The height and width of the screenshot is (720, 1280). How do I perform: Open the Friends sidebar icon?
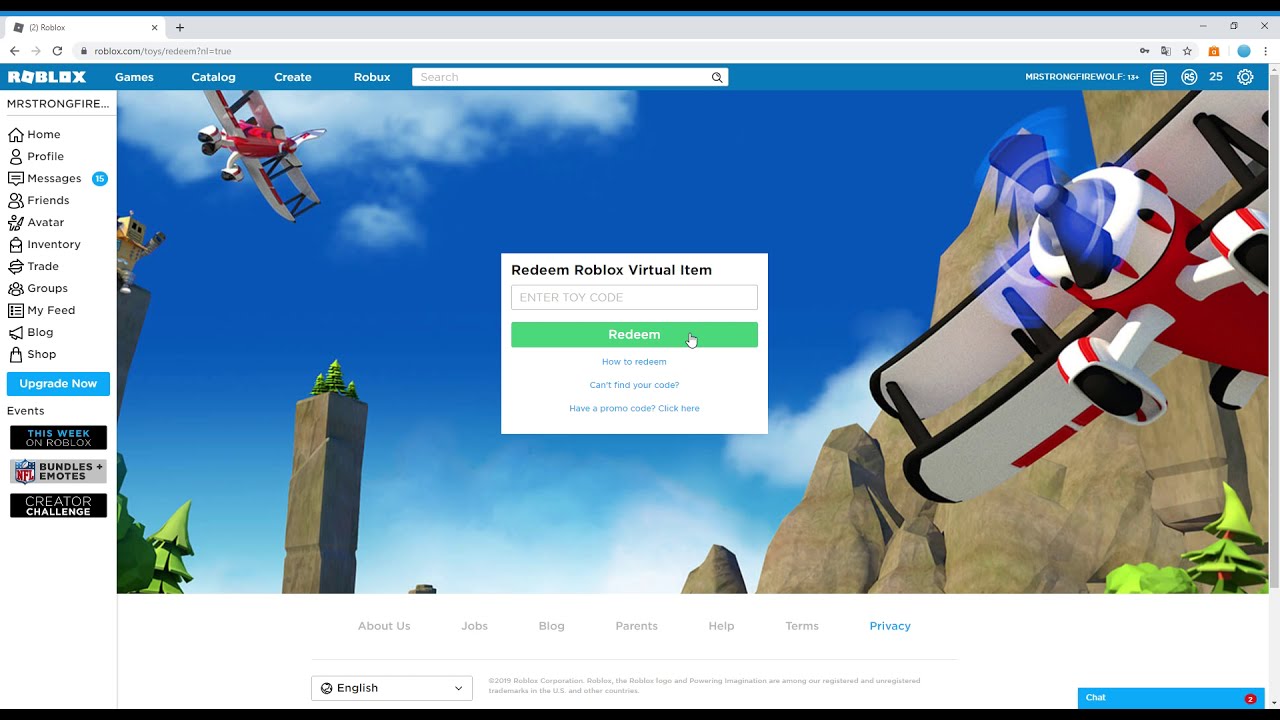point(15,200)
